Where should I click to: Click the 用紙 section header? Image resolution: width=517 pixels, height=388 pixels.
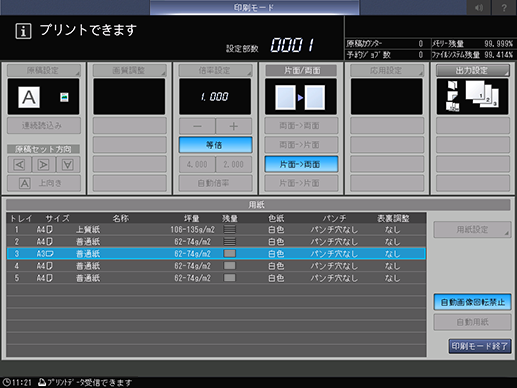click(x=258, y=205)
